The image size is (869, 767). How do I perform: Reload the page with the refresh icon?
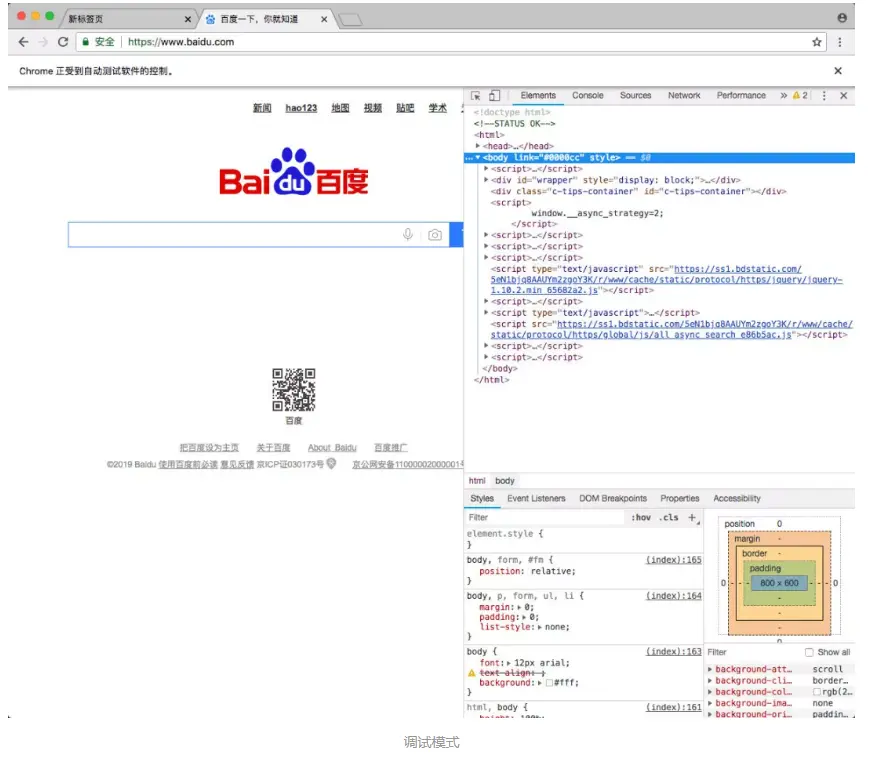pyautogui.click(x=63, y=42)
